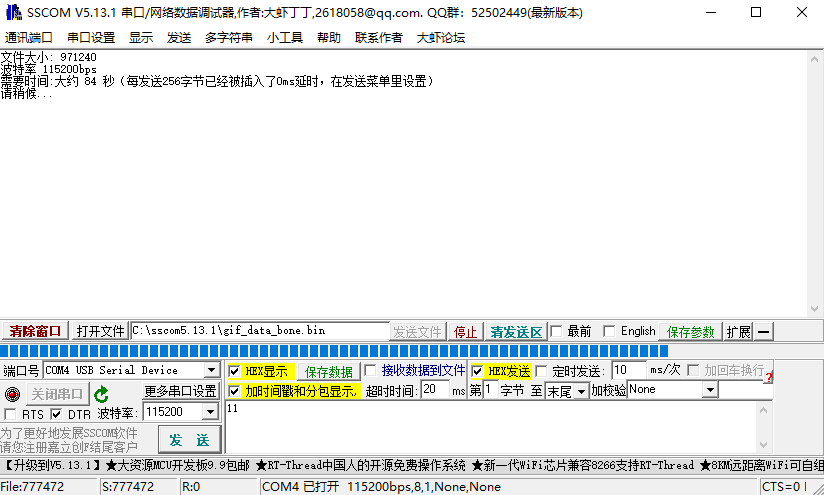
Task: Click the file path input field
Action: click(260, 331)
